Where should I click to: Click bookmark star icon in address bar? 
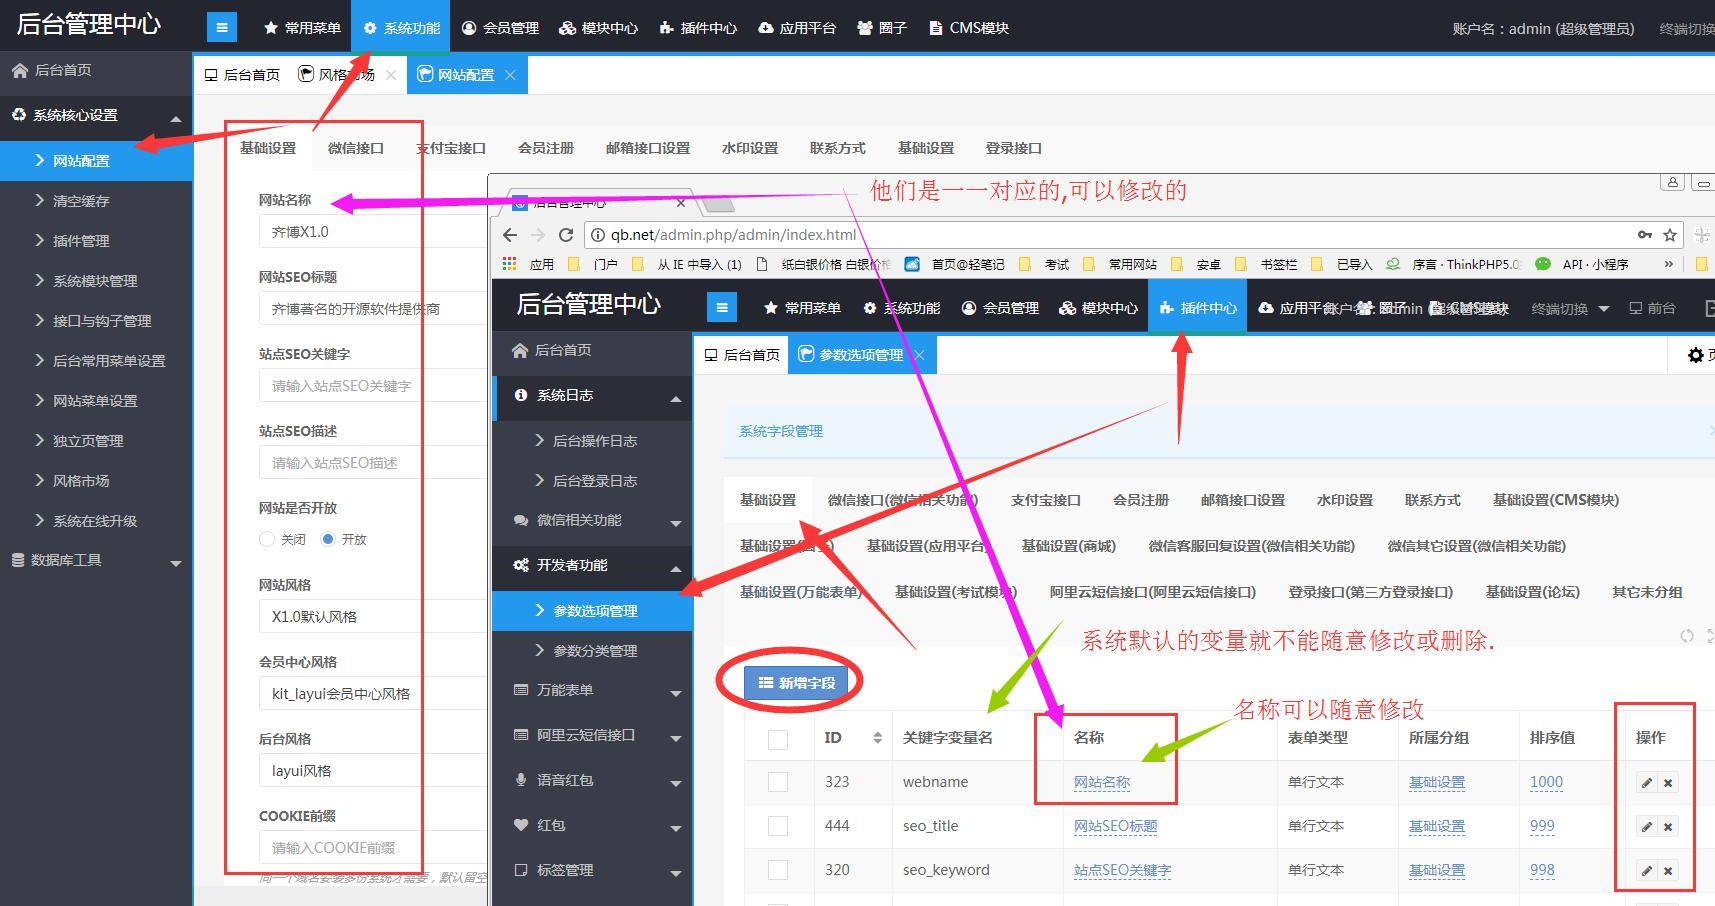point(1669,235)
